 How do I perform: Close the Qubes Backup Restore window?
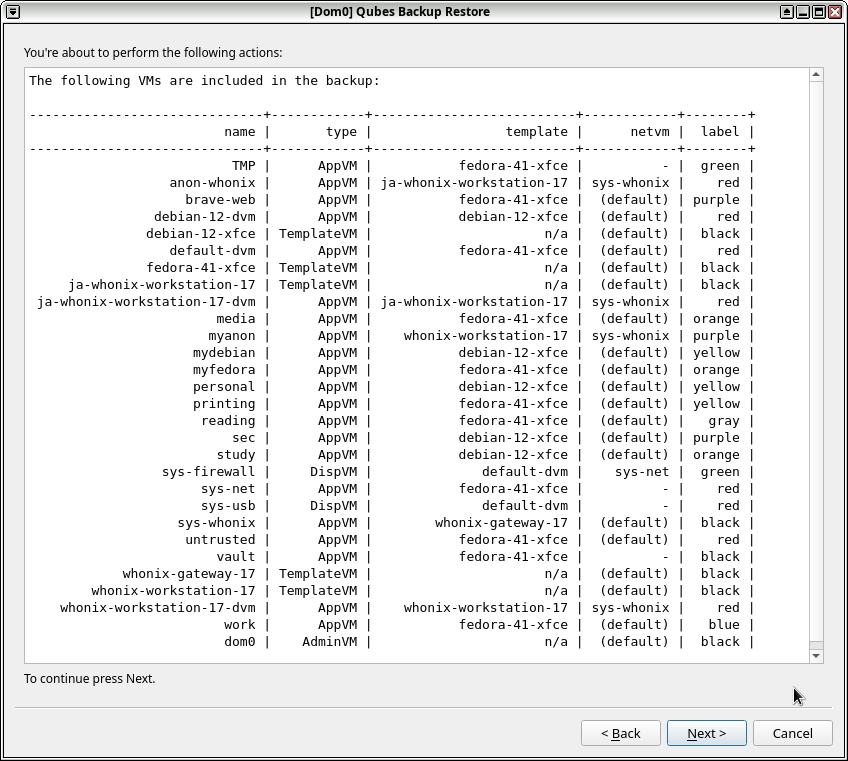point(835,11)
